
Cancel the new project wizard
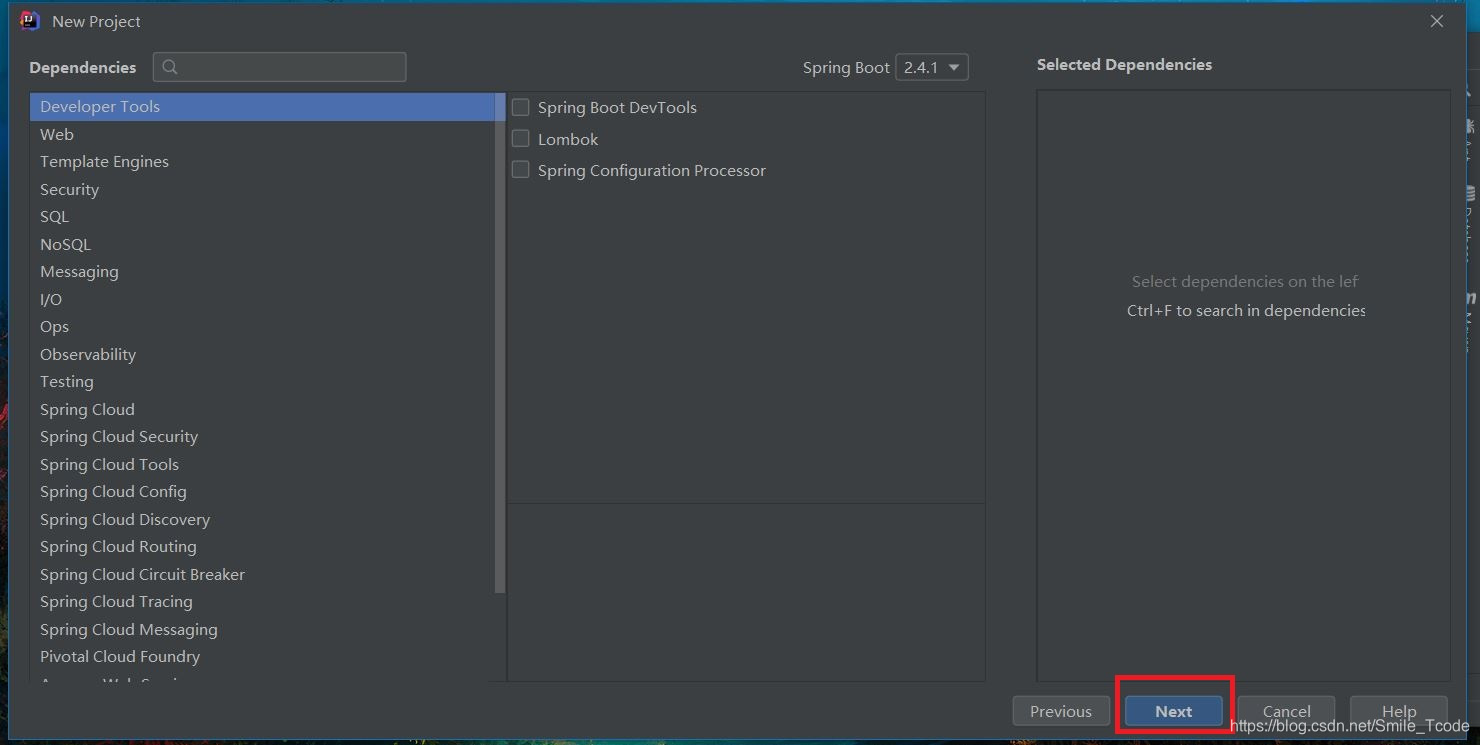click(x=1286, y=711)
